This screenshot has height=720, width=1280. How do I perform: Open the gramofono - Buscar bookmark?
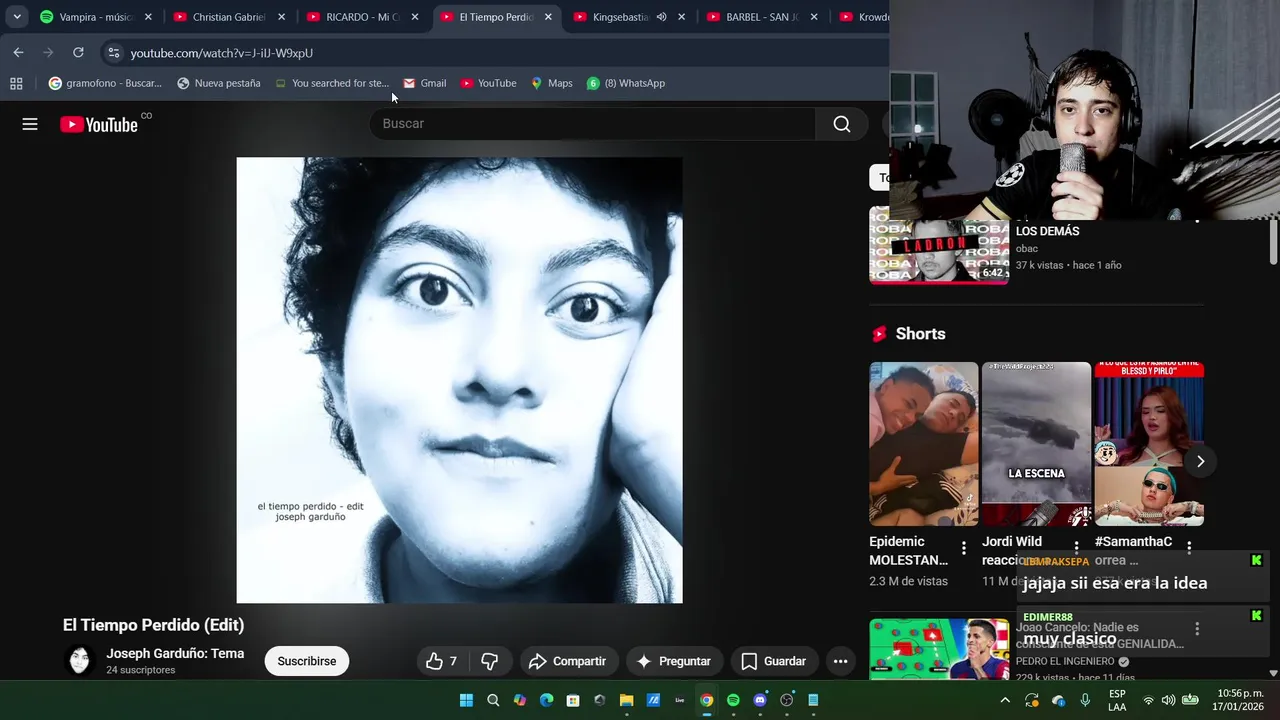[105, 83]
